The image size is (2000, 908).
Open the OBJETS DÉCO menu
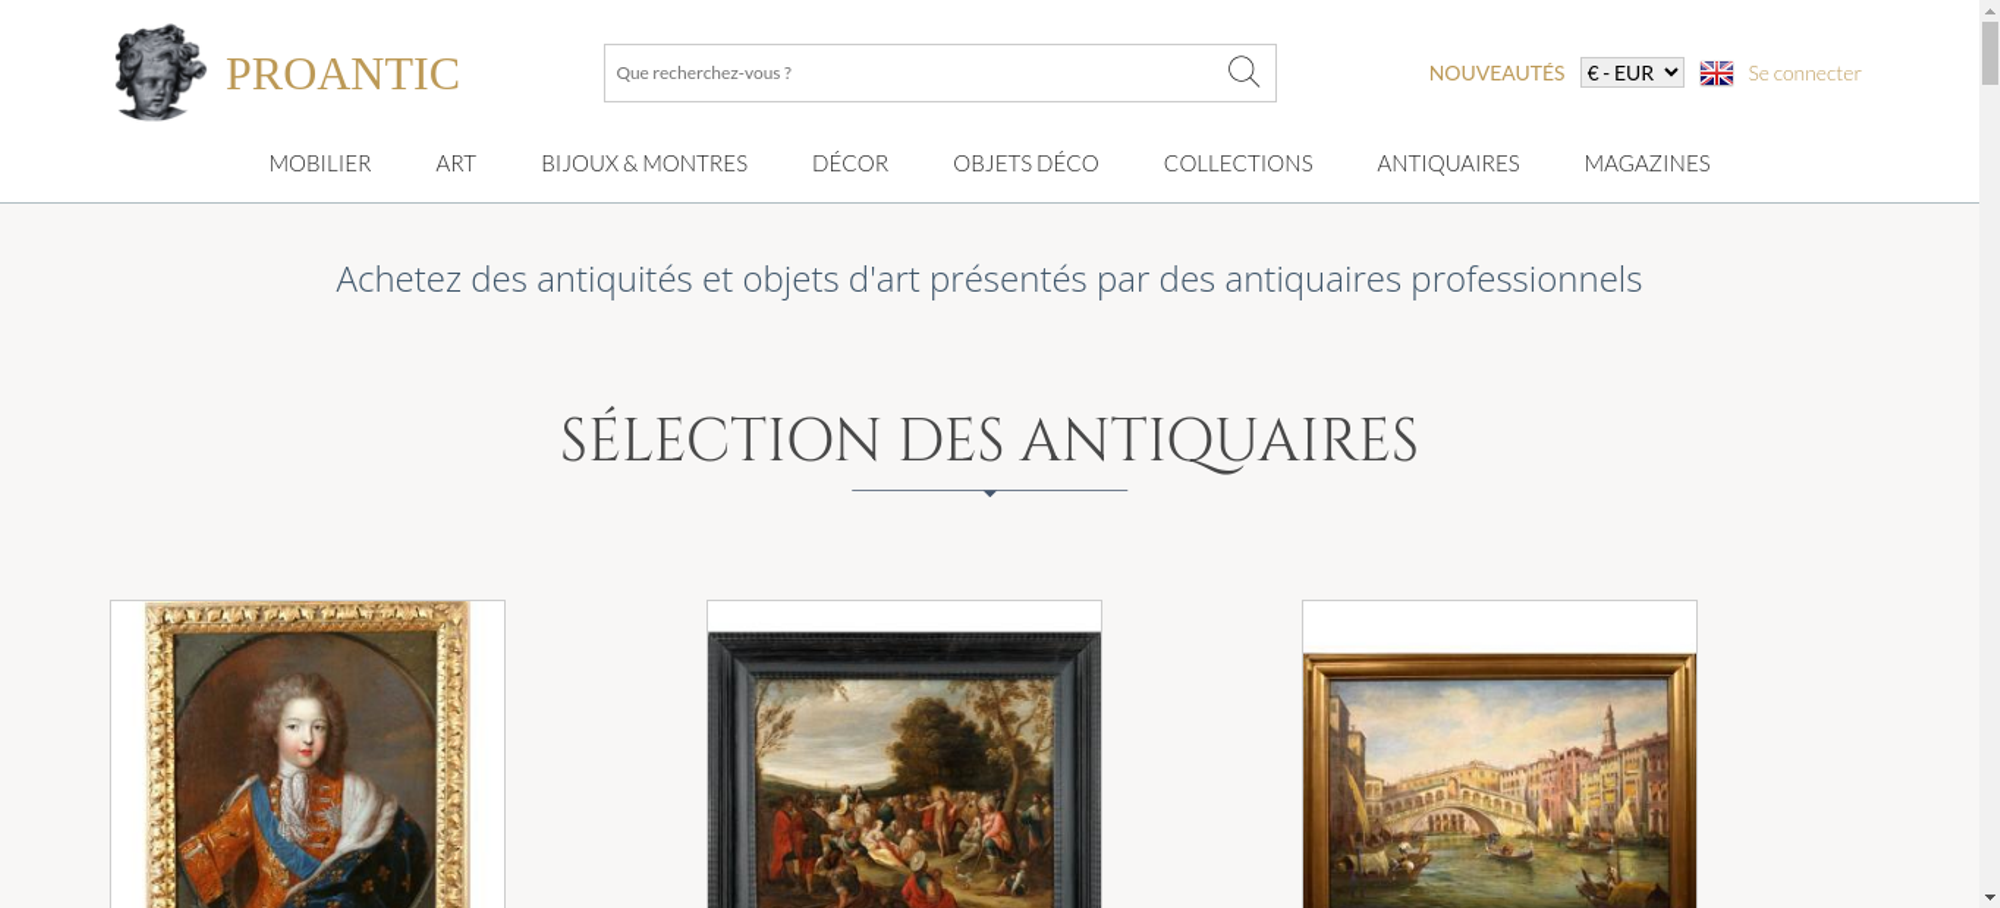coord(1025,163)
